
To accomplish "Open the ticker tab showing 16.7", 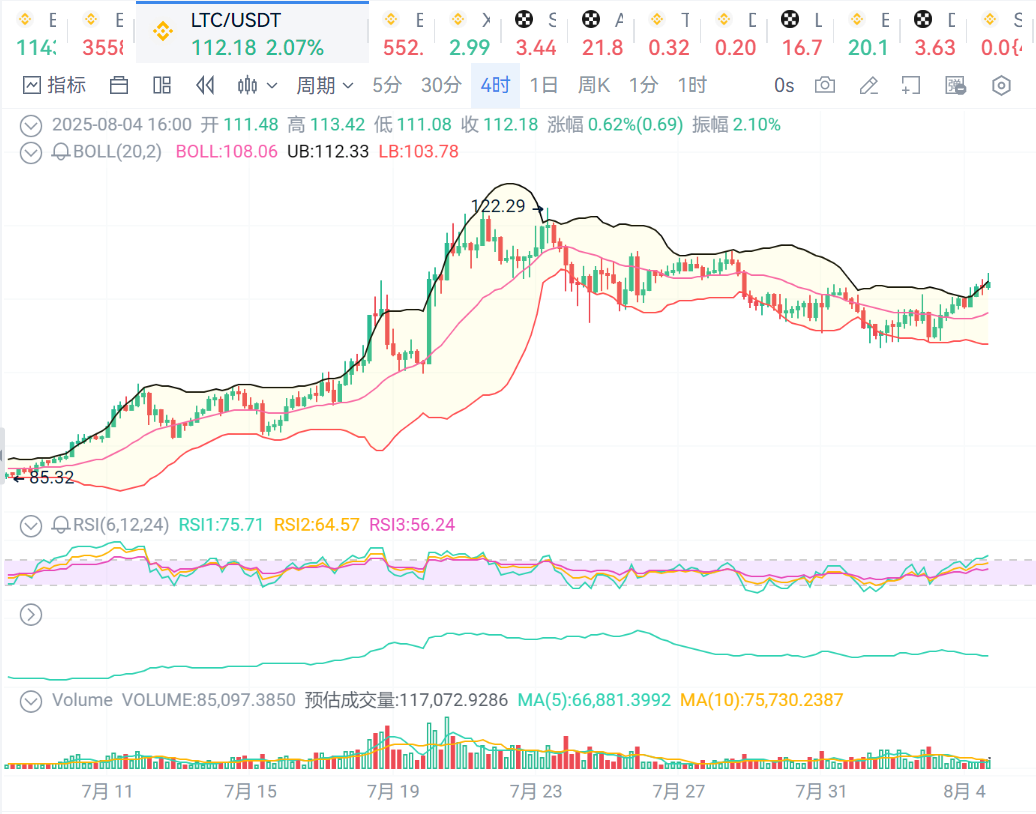I will click(x=801, y=33).
